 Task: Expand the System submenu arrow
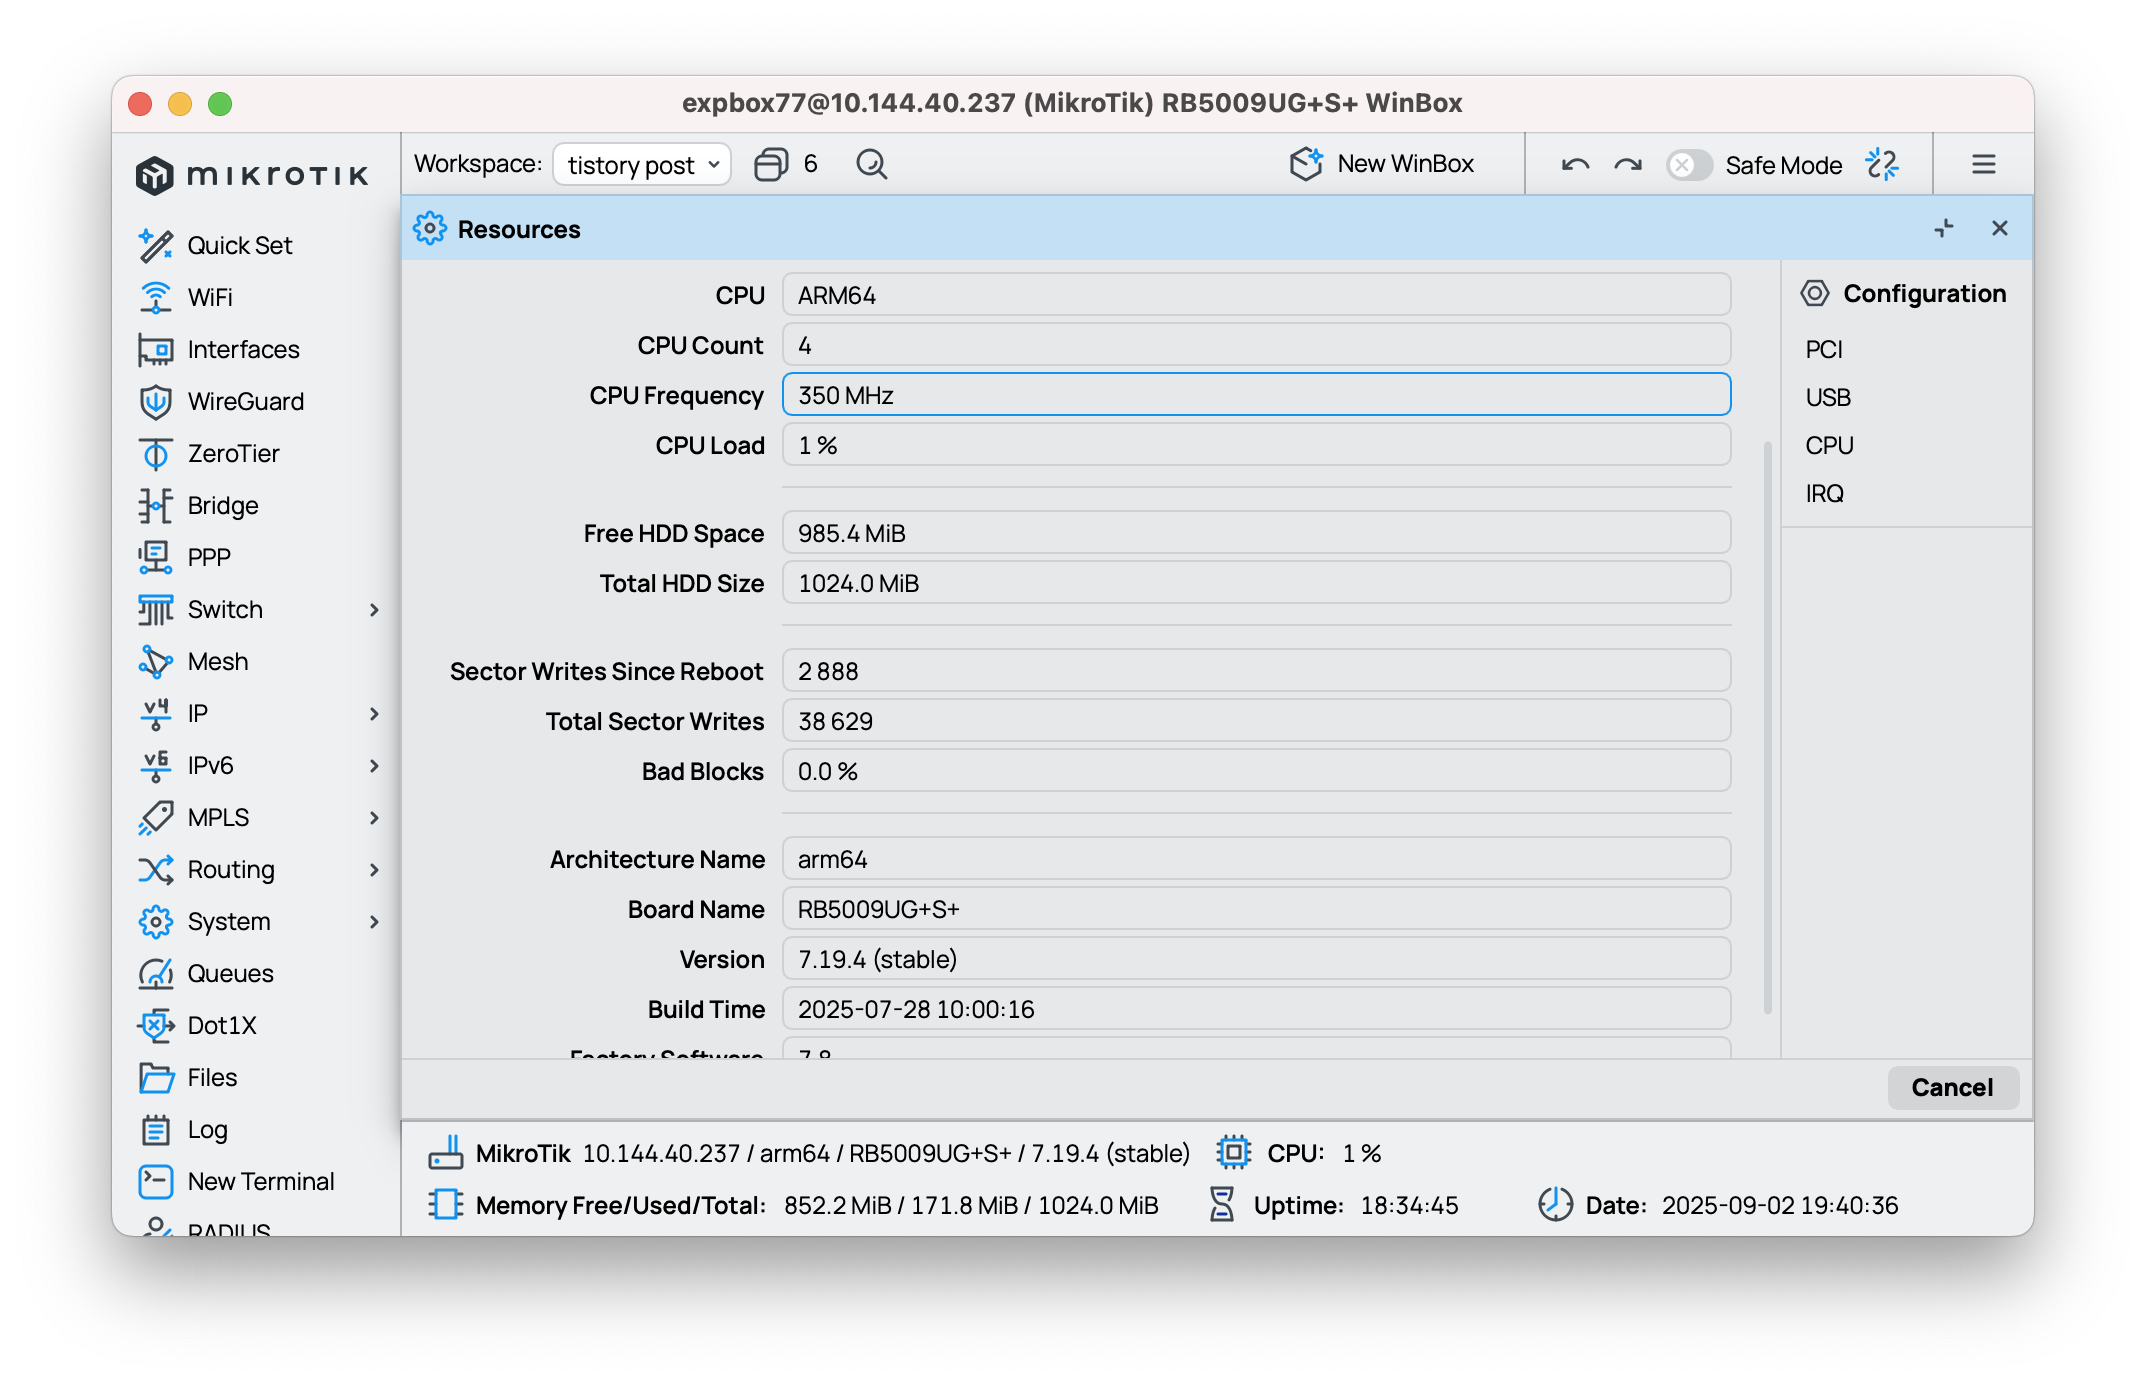374,921
